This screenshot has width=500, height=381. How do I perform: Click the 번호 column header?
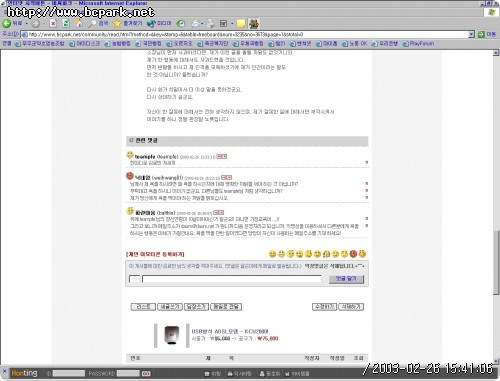tap(135, 358)
